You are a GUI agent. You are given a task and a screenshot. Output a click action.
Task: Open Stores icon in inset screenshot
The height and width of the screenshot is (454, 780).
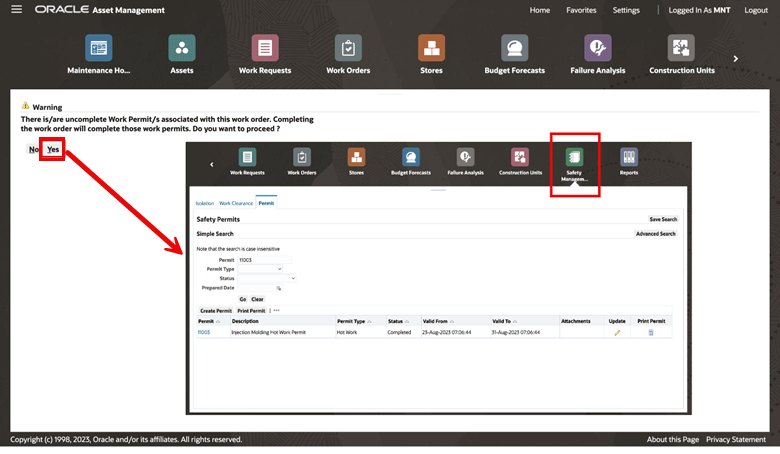click(356, 157)
